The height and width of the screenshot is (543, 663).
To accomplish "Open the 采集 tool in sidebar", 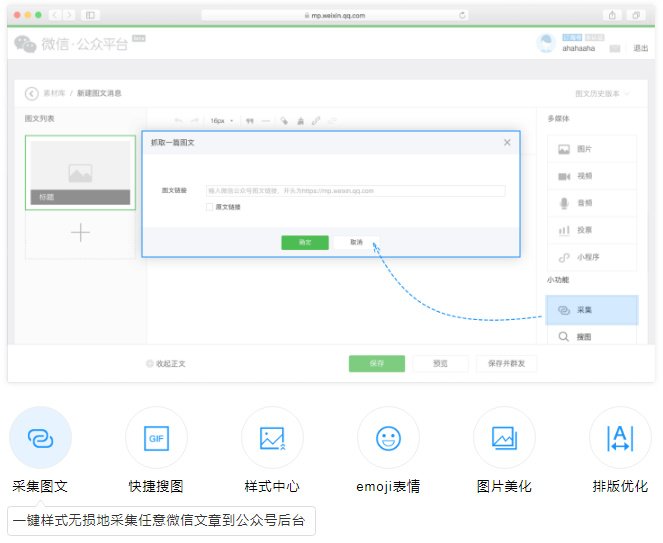I will coord(591,310).
